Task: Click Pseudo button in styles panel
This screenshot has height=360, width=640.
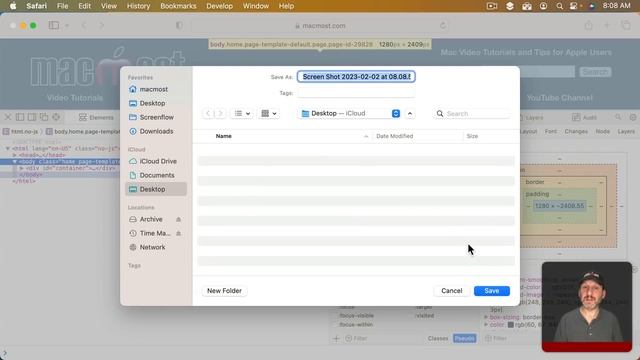Action: (x=464, y=338)
